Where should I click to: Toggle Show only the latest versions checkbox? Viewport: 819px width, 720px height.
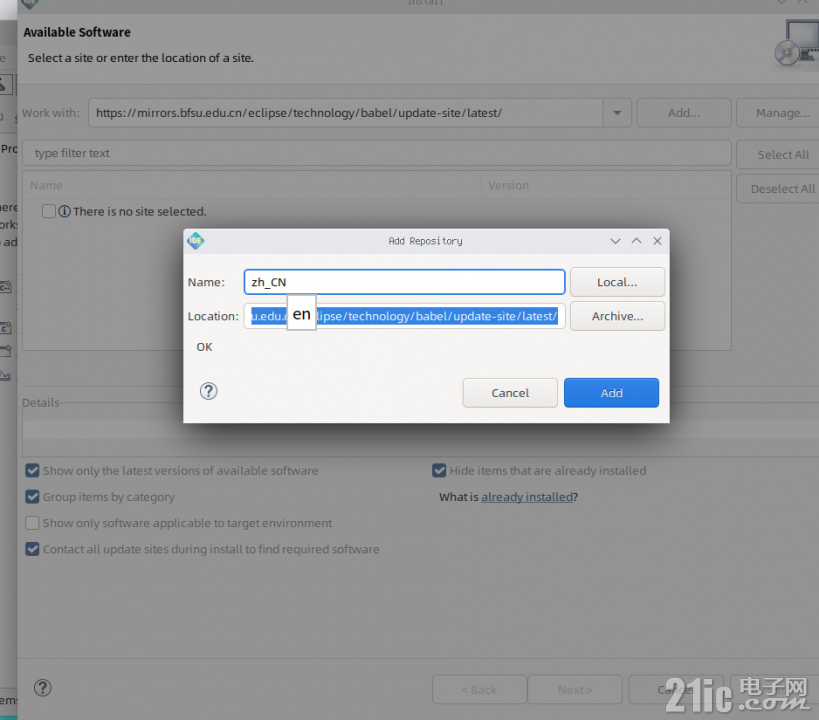[32, 471]
